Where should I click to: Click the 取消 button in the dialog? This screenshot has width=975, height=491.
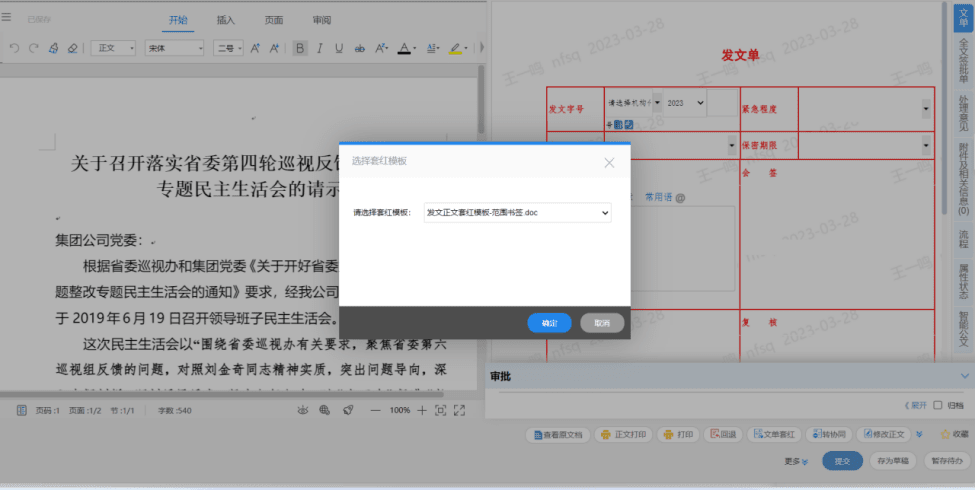click(602, 323)
